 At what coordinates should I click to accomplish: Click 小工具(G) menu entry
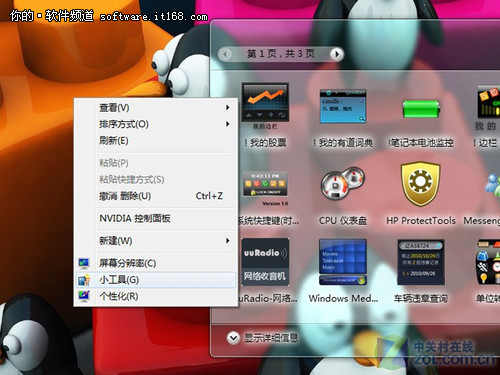pos(156,280)
